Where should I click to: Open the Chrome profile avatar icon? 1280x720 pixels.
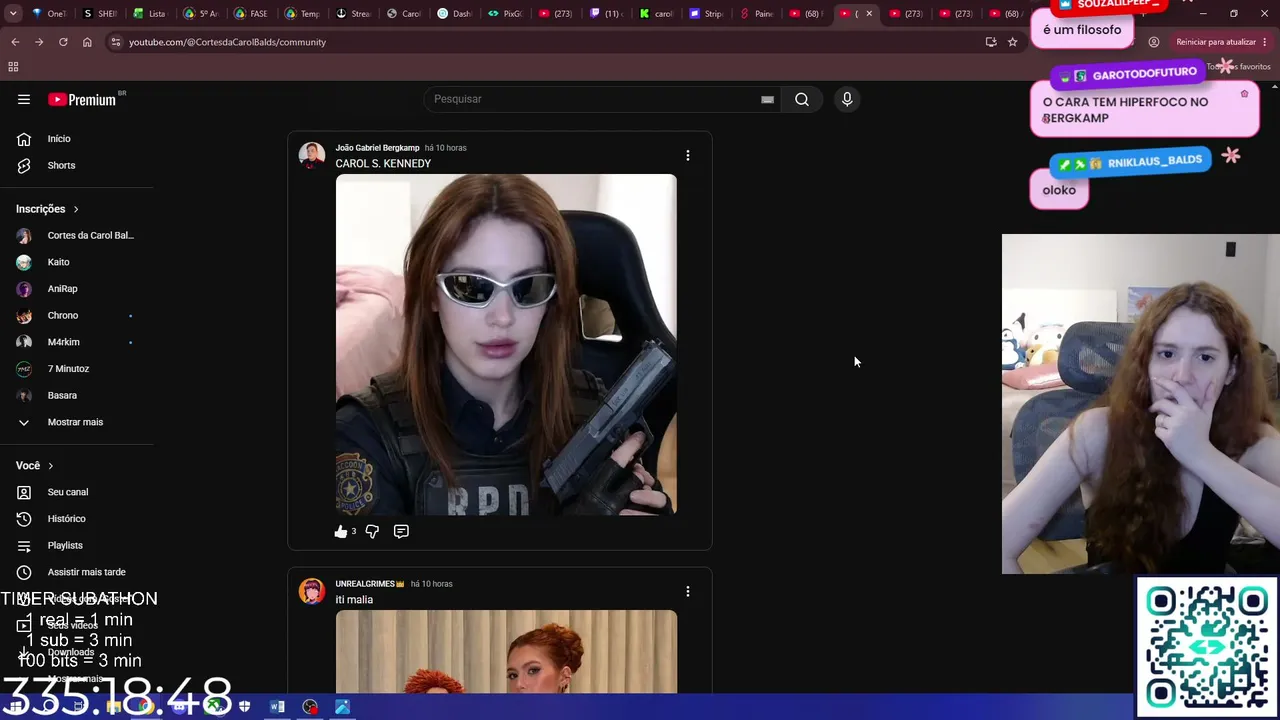1154,42
